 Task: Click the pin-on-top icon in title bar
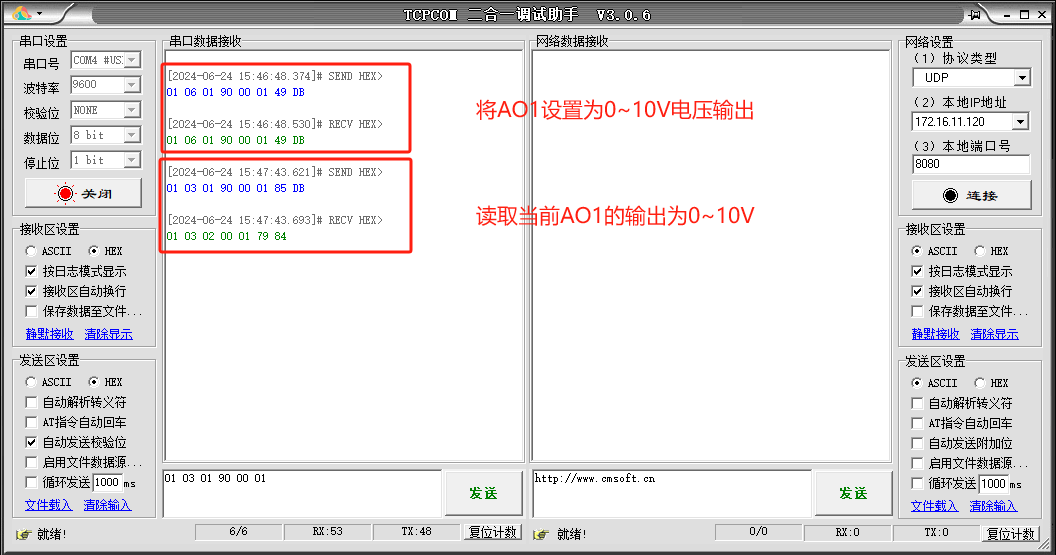coord(974,14)
